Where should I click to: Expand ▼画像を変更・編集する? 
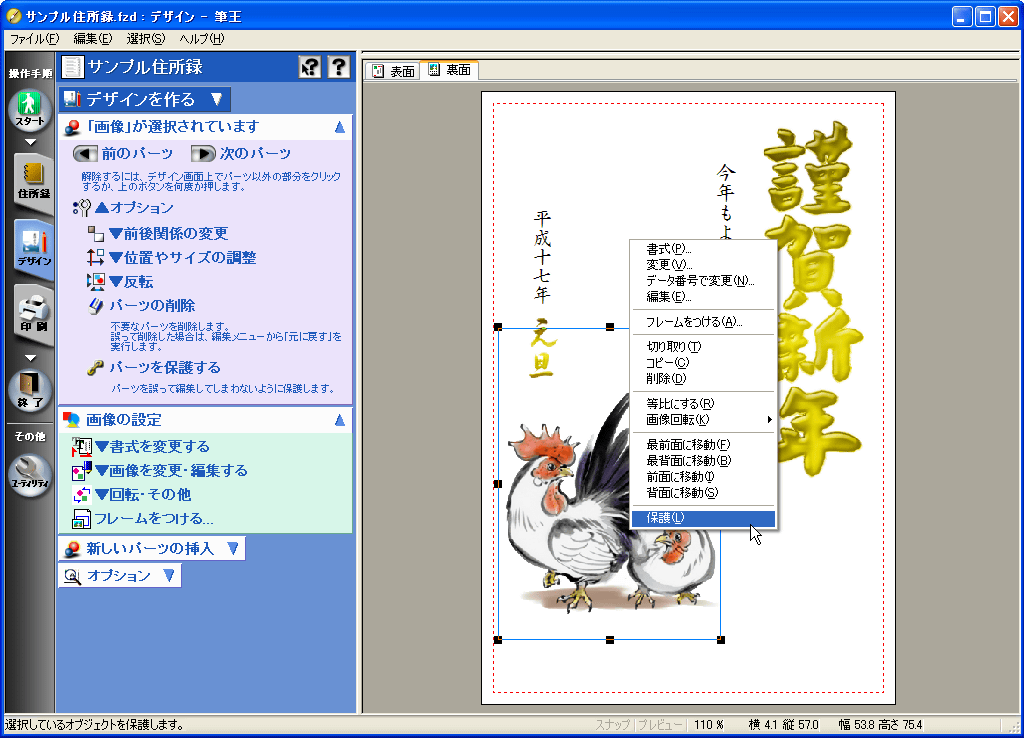pyautogui.click(x=171, y=471)
